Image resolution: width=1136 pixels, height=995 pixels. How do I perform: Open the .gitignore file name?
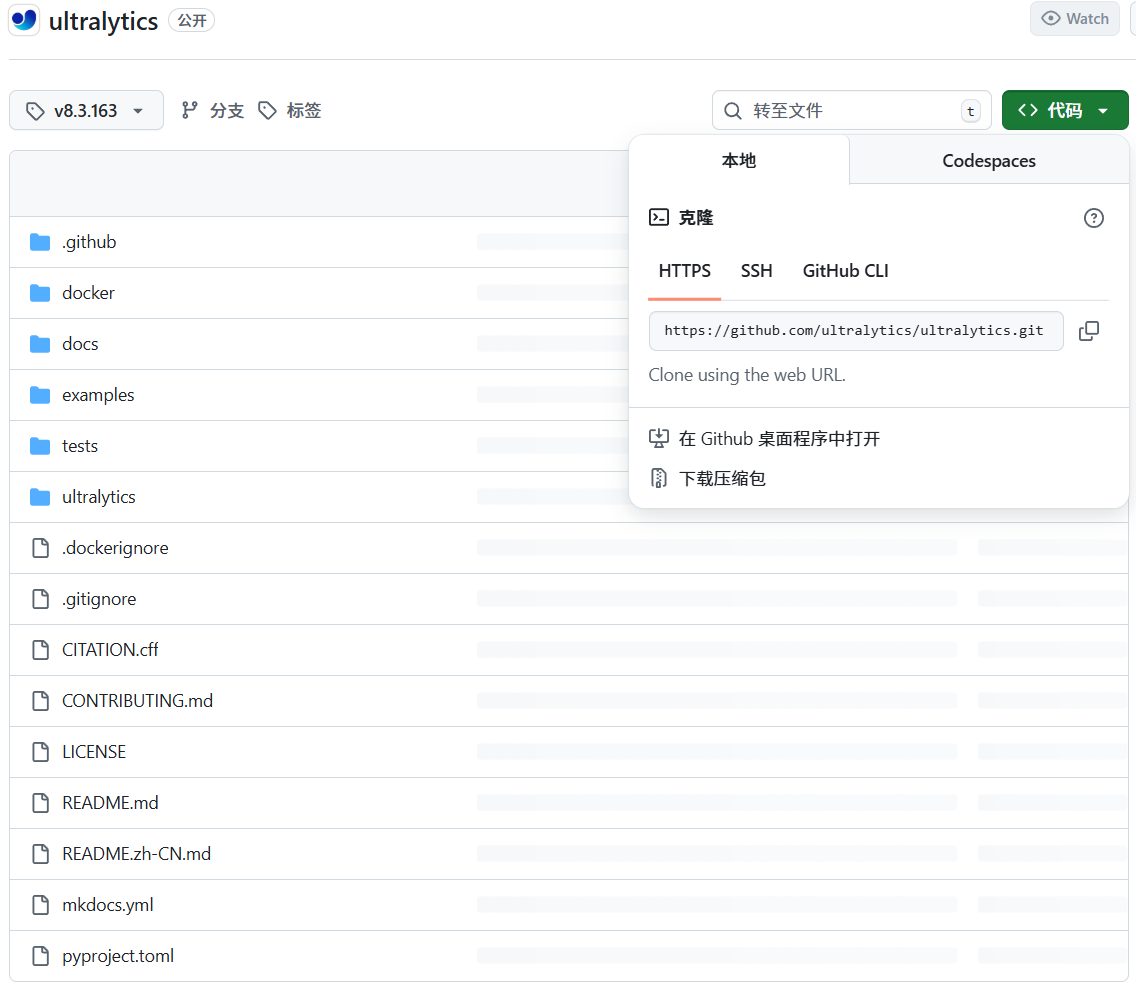(x=99, y=599)
